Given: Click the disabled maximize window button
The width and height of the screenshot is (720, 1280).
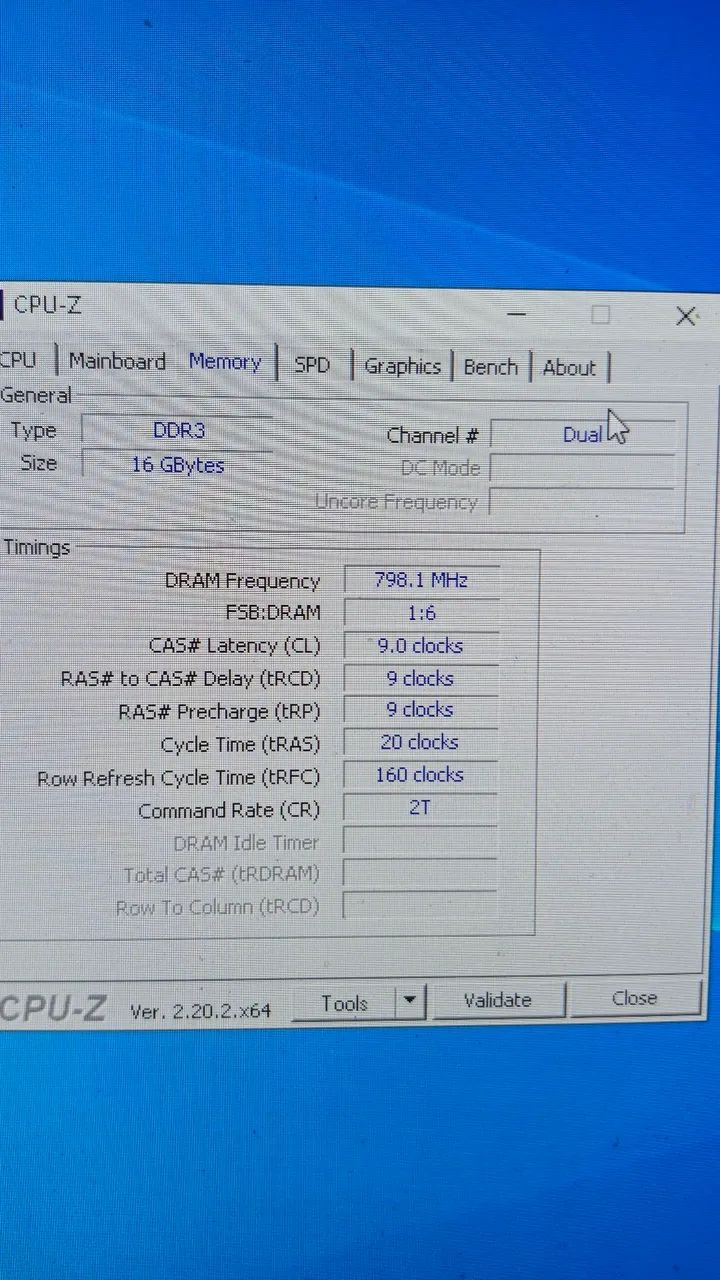Looking at the screenshot, I should click(x=600, y=315).
